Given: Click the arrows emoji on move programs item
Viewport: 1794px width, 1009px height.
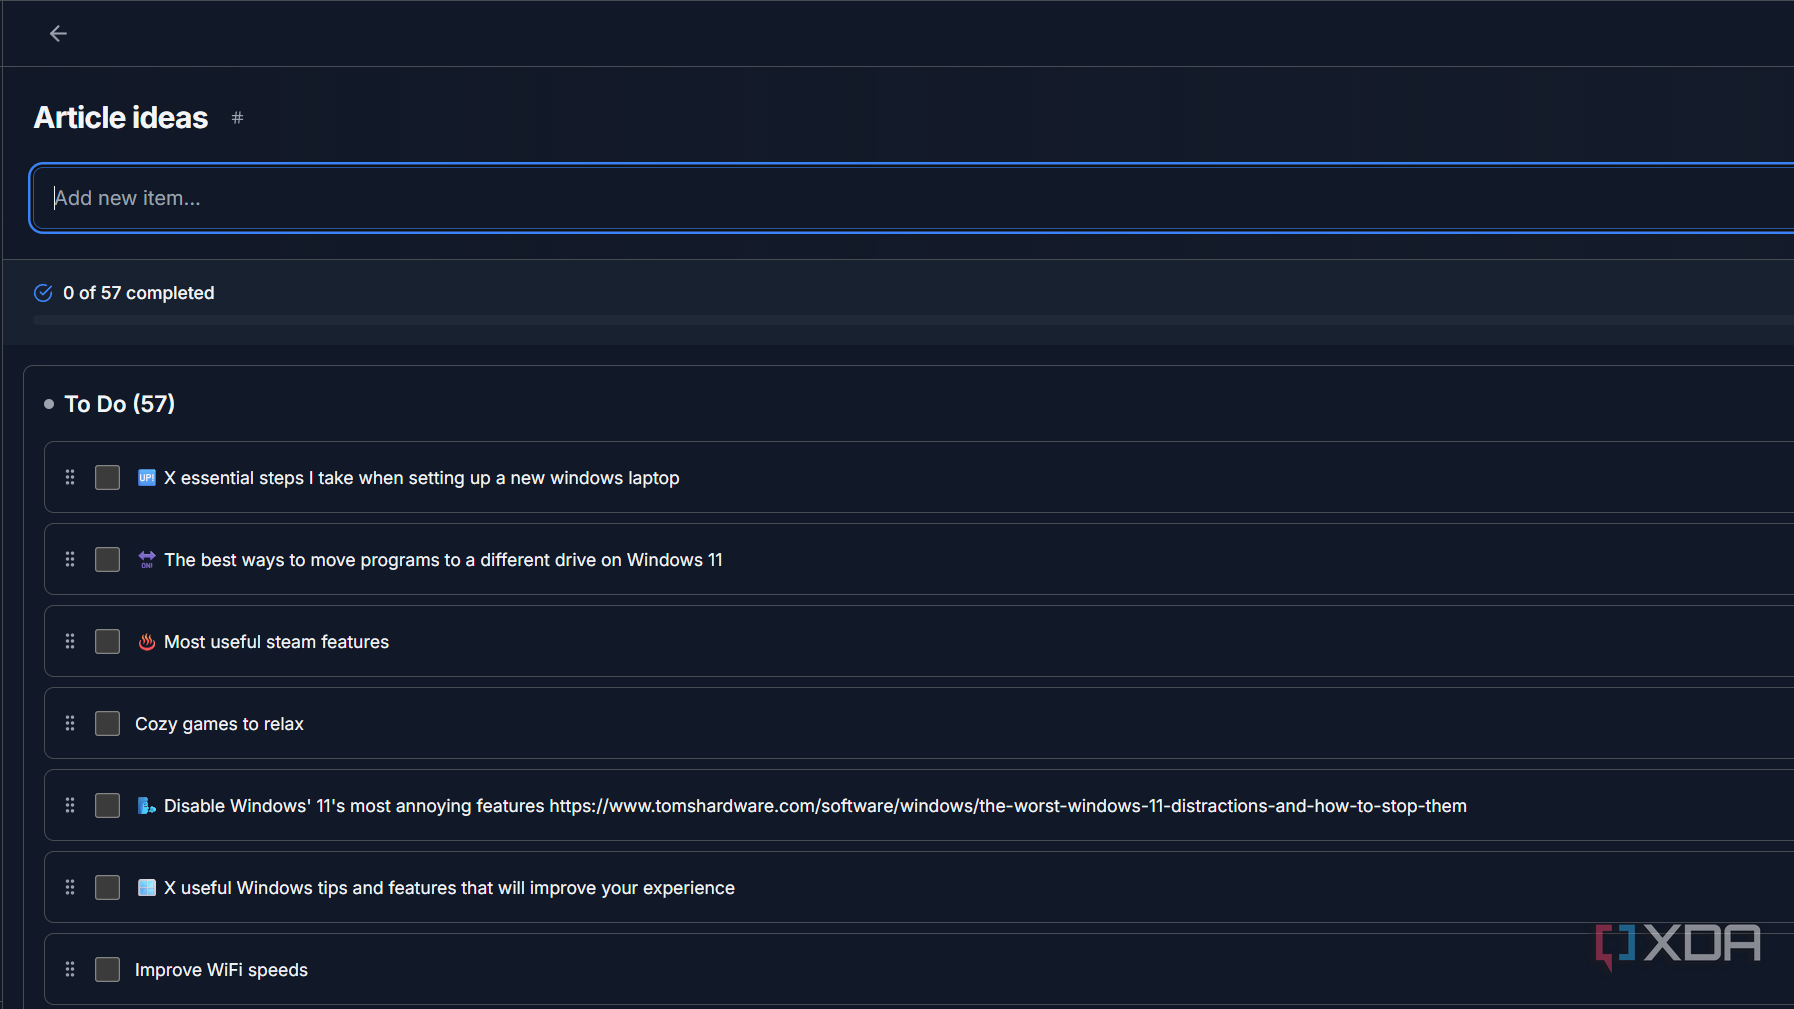Looking at the screenshot, I should pos(147,560).
